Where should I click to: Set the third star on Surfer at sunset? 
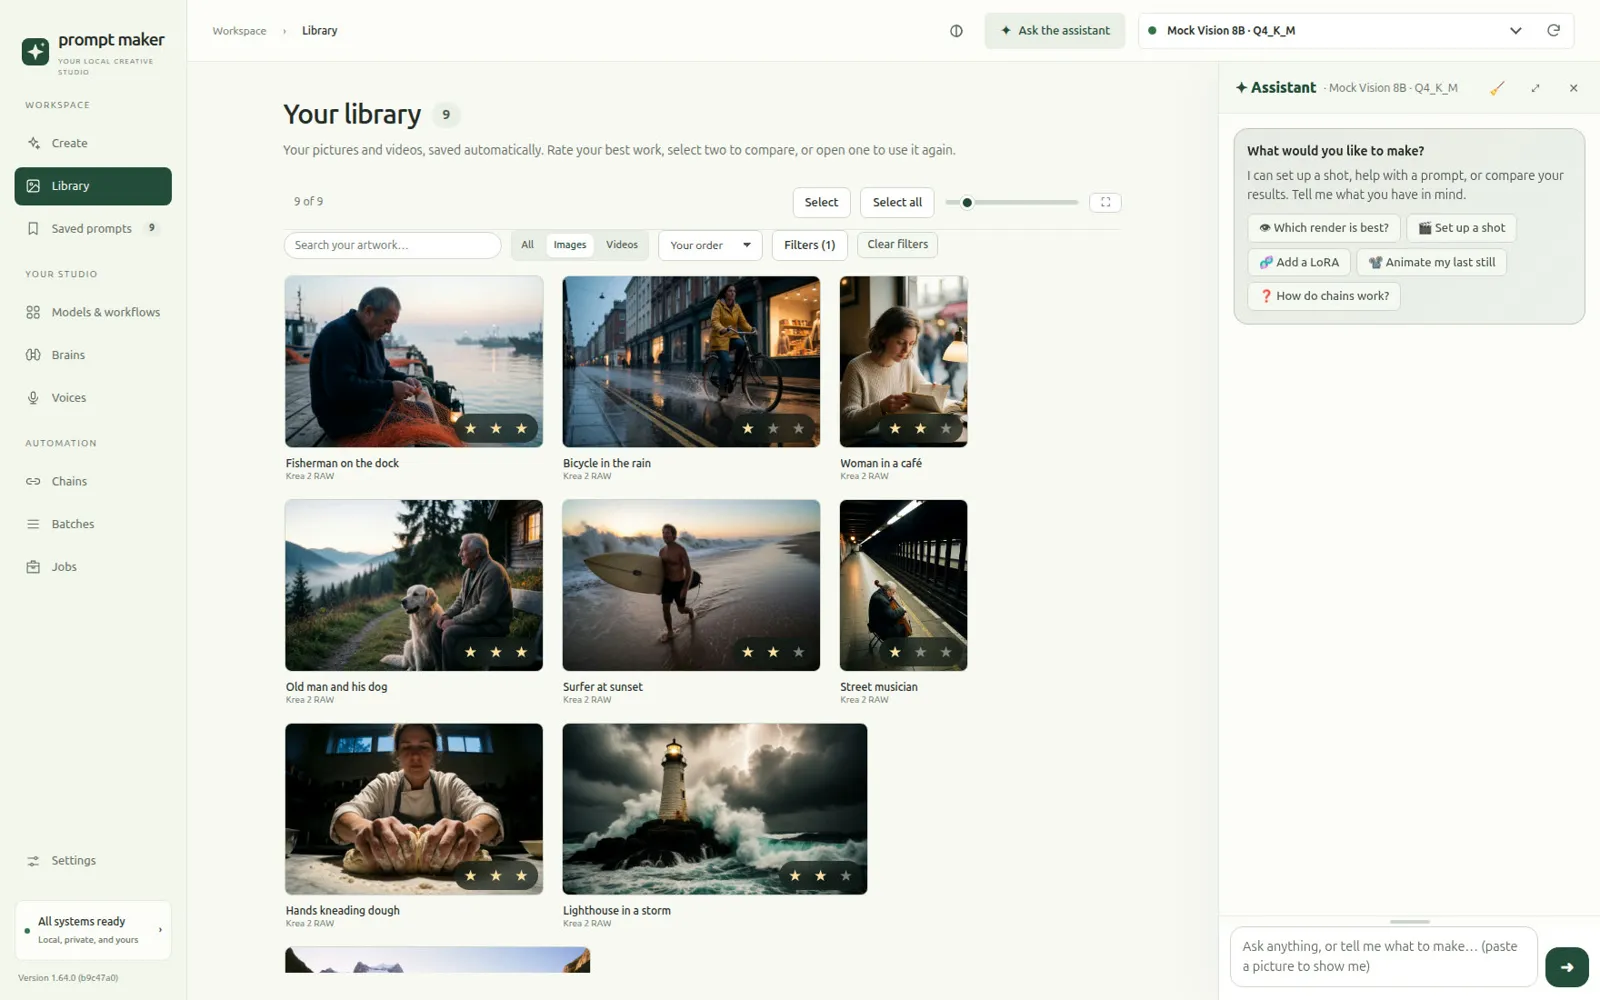(798, 653)
